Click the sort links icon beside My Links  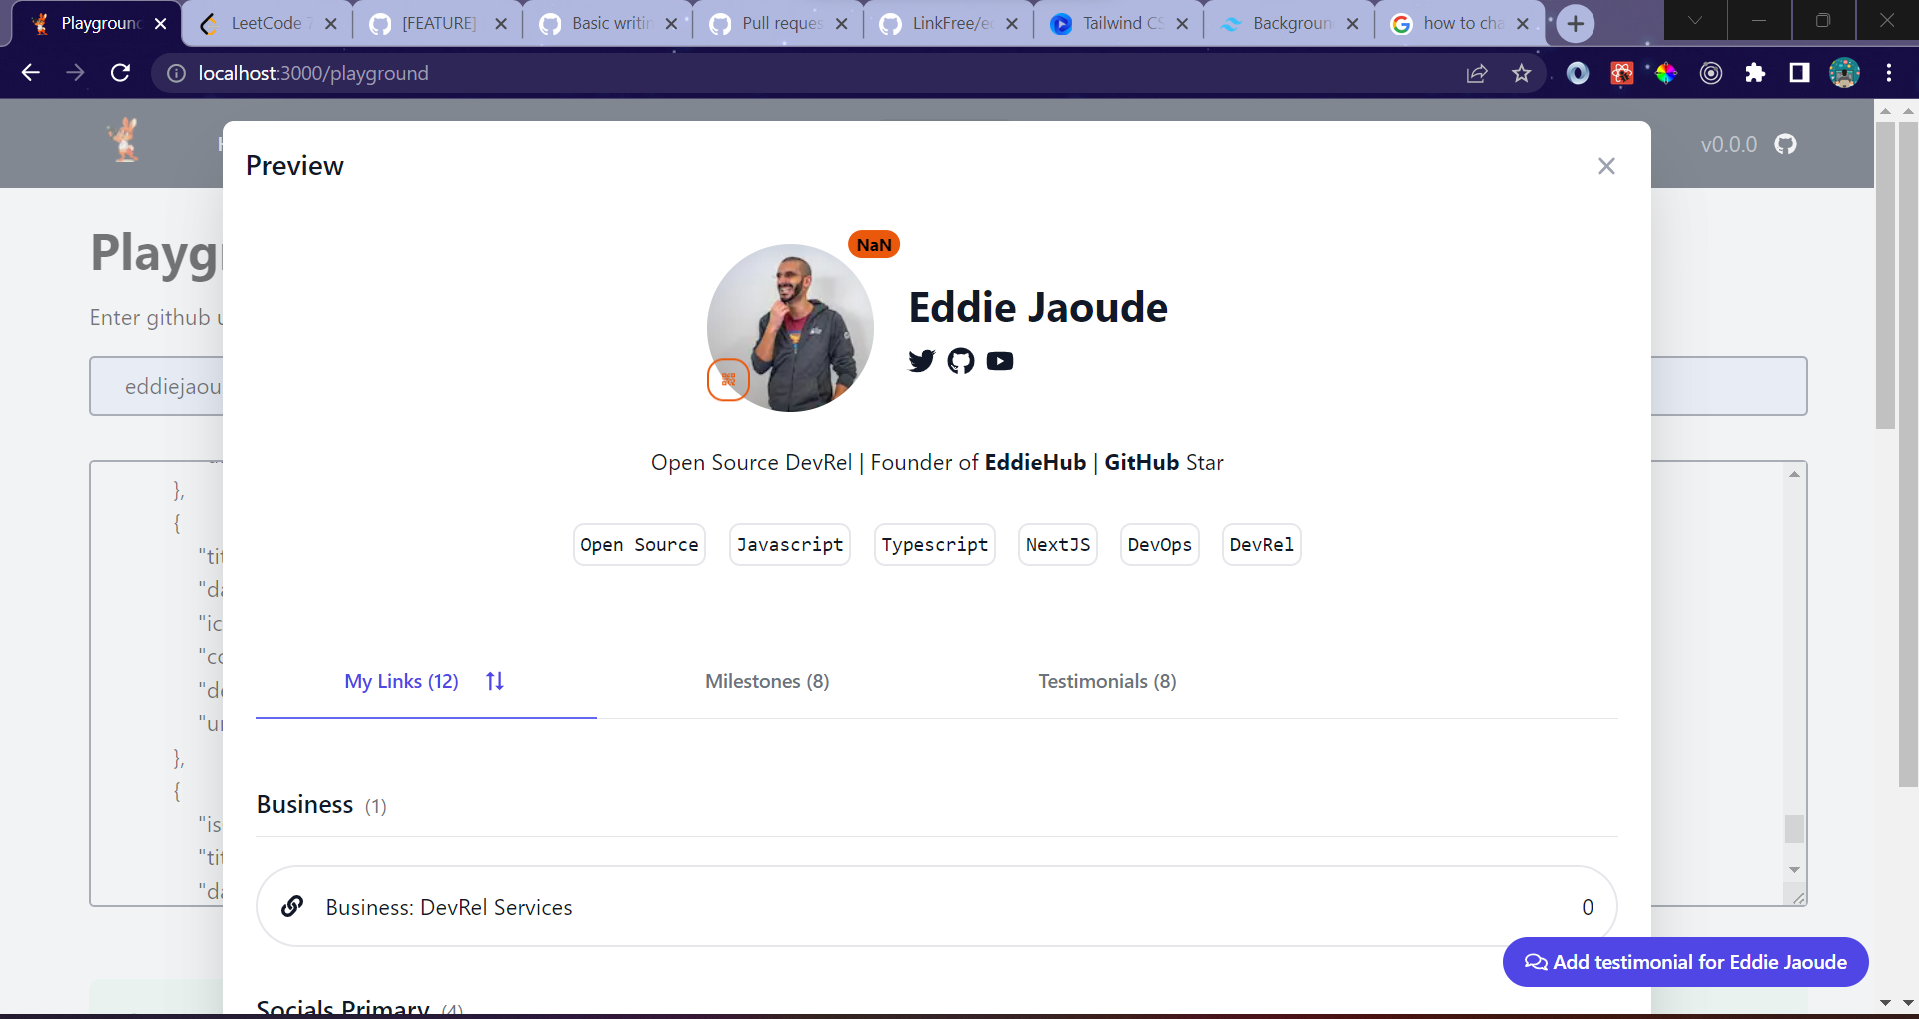493,681
